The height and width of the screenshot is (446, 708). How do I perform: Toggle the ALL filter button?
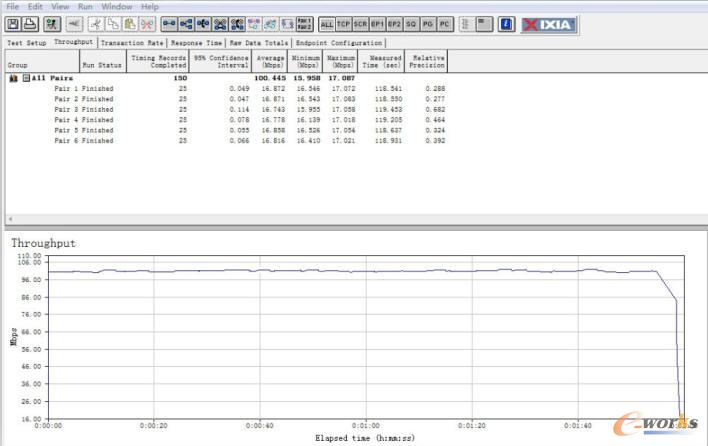click(326, 23)
